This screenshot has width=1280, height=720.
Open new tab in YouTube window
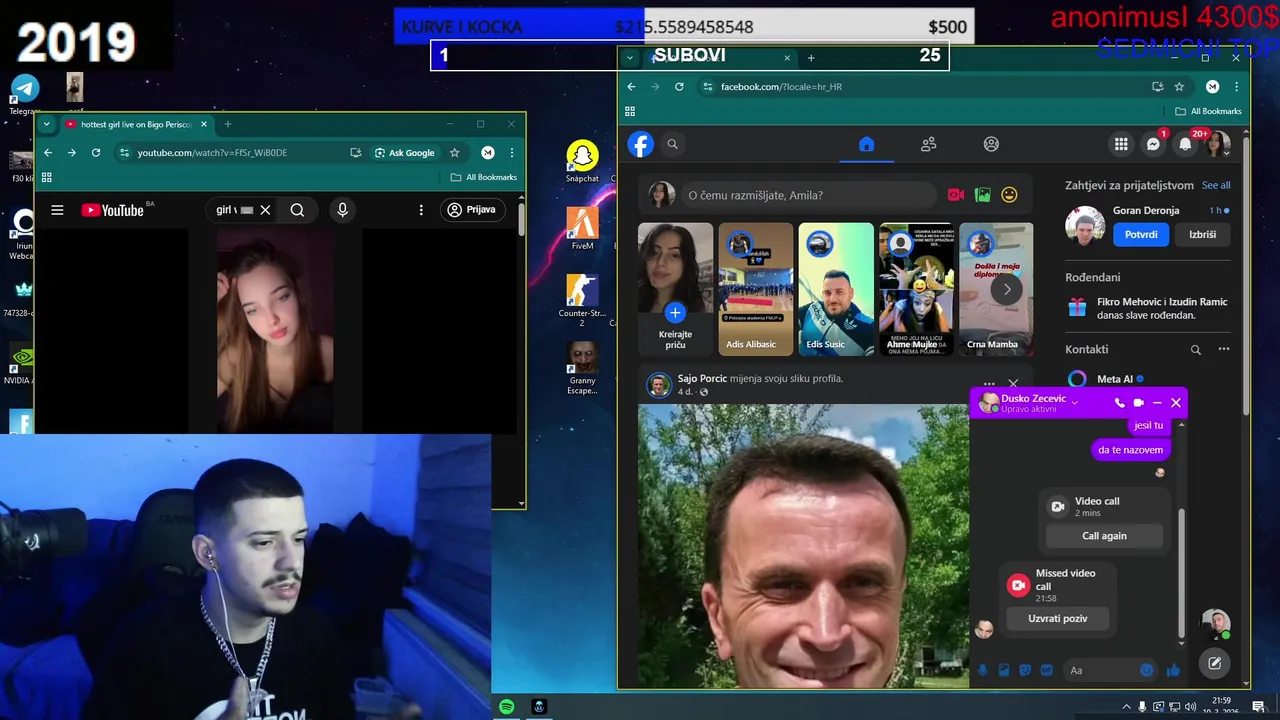point(228,124)
